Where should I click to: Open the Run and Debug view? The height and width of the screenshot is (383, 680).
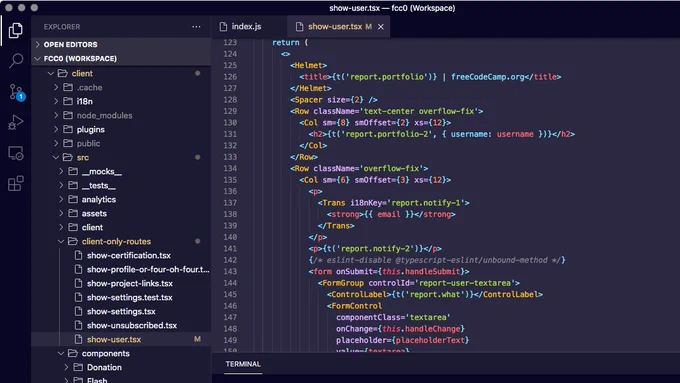coord(16,122)
